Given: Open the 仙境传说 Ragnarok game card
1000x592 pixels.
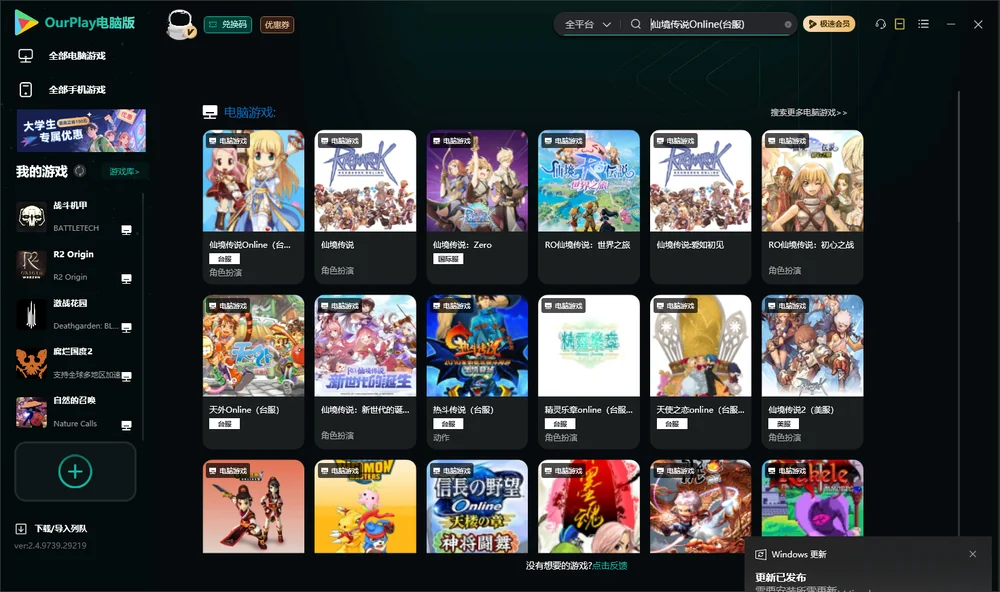Looking at the screenshot, I should pyautogui.click(x=365, y=207).
